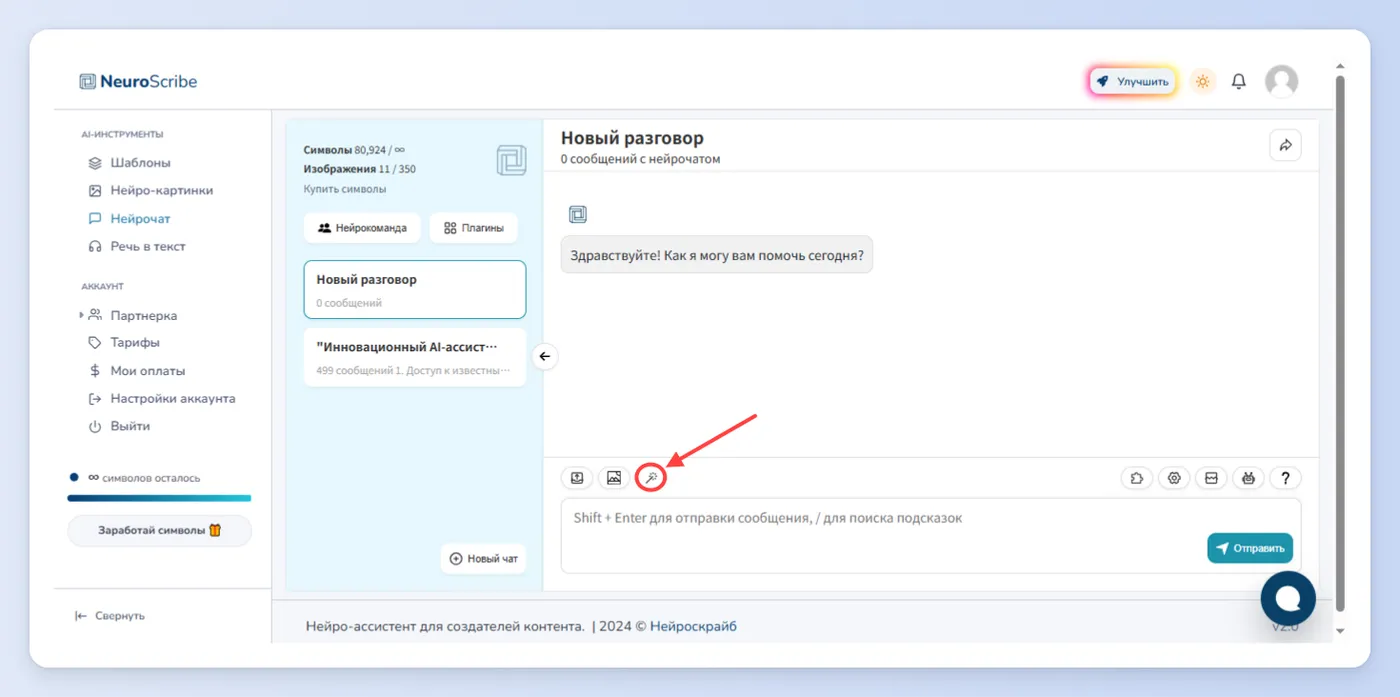The image size is (1400, 697).
Task: Start a Новый чат
Action: coord(484,559)
